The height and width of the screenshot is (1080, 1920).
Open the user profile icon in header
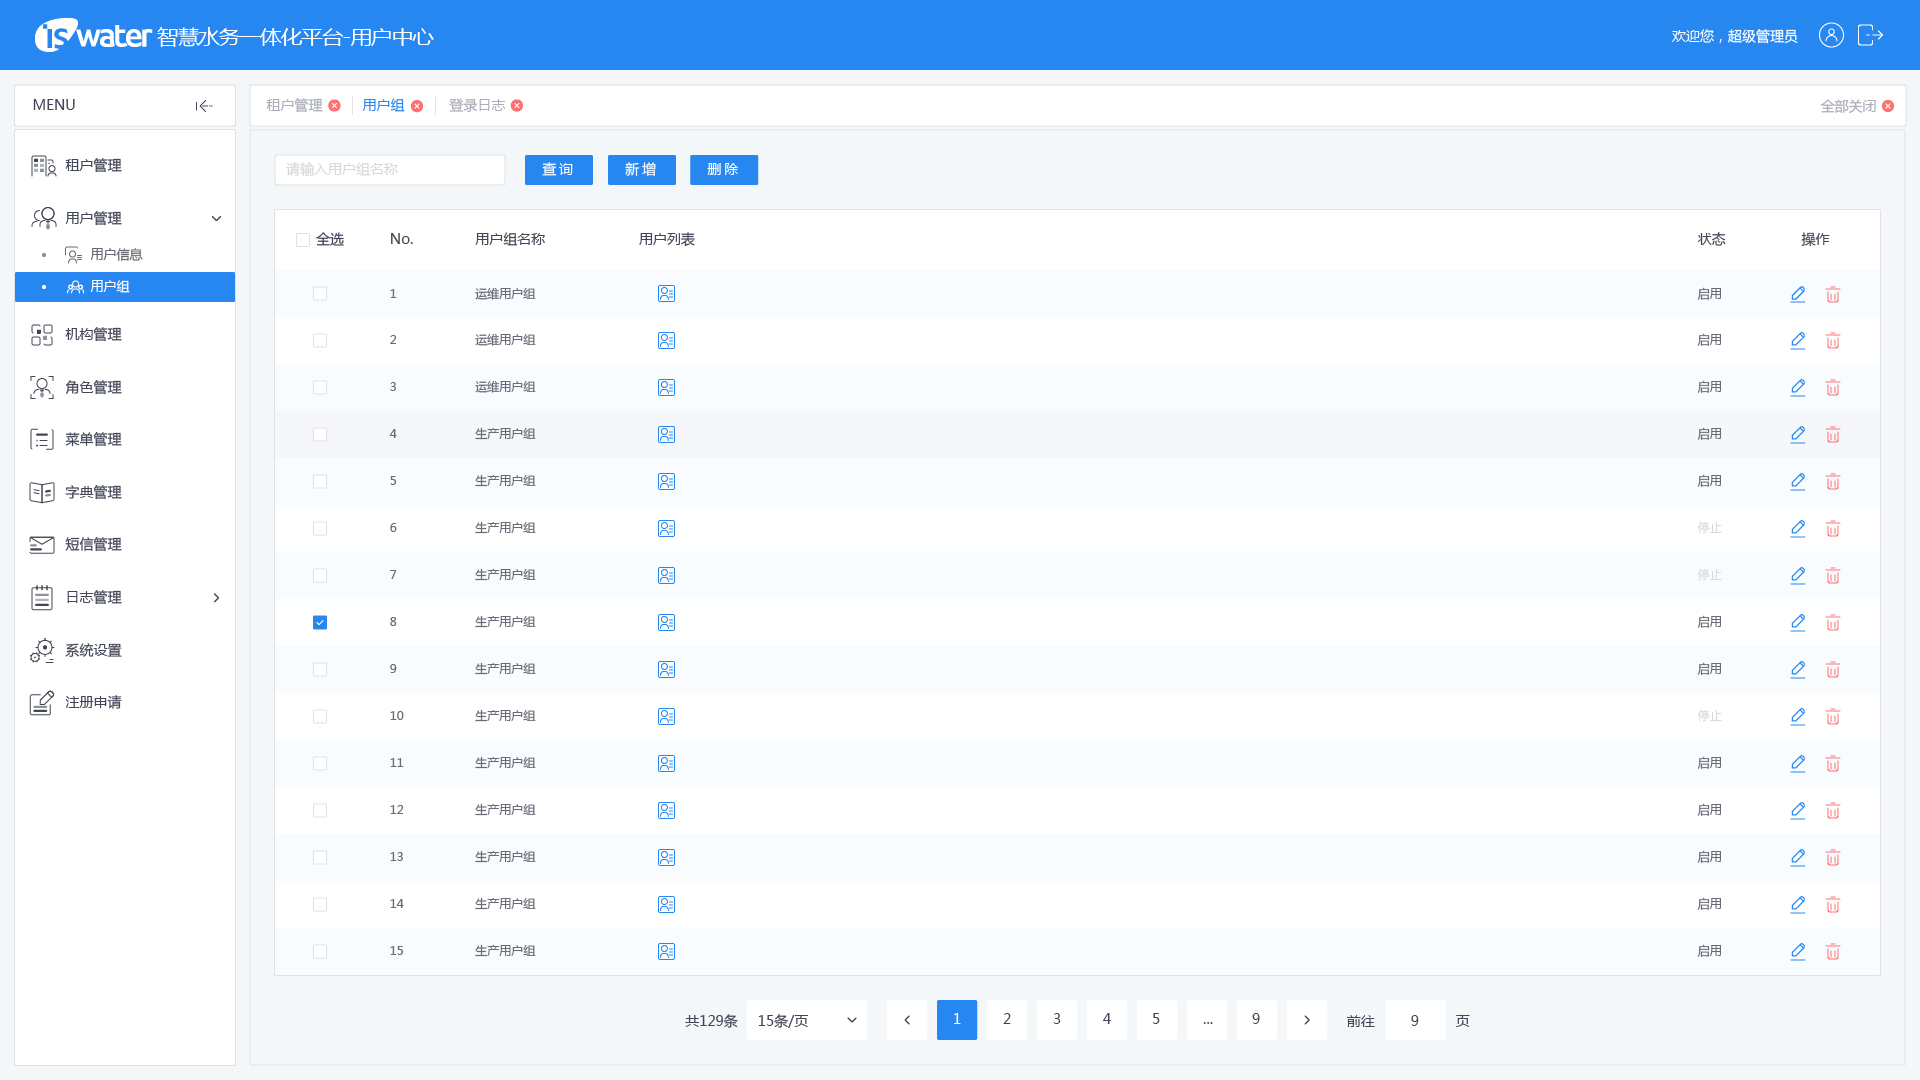coord(1830,36)
